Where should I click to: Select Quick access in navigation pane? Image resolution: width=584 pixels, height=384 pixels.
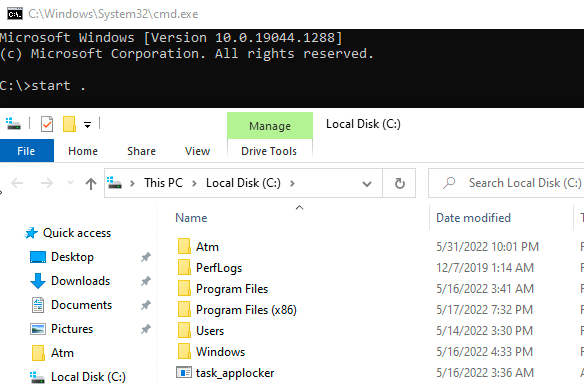click(x=68, y=233)
